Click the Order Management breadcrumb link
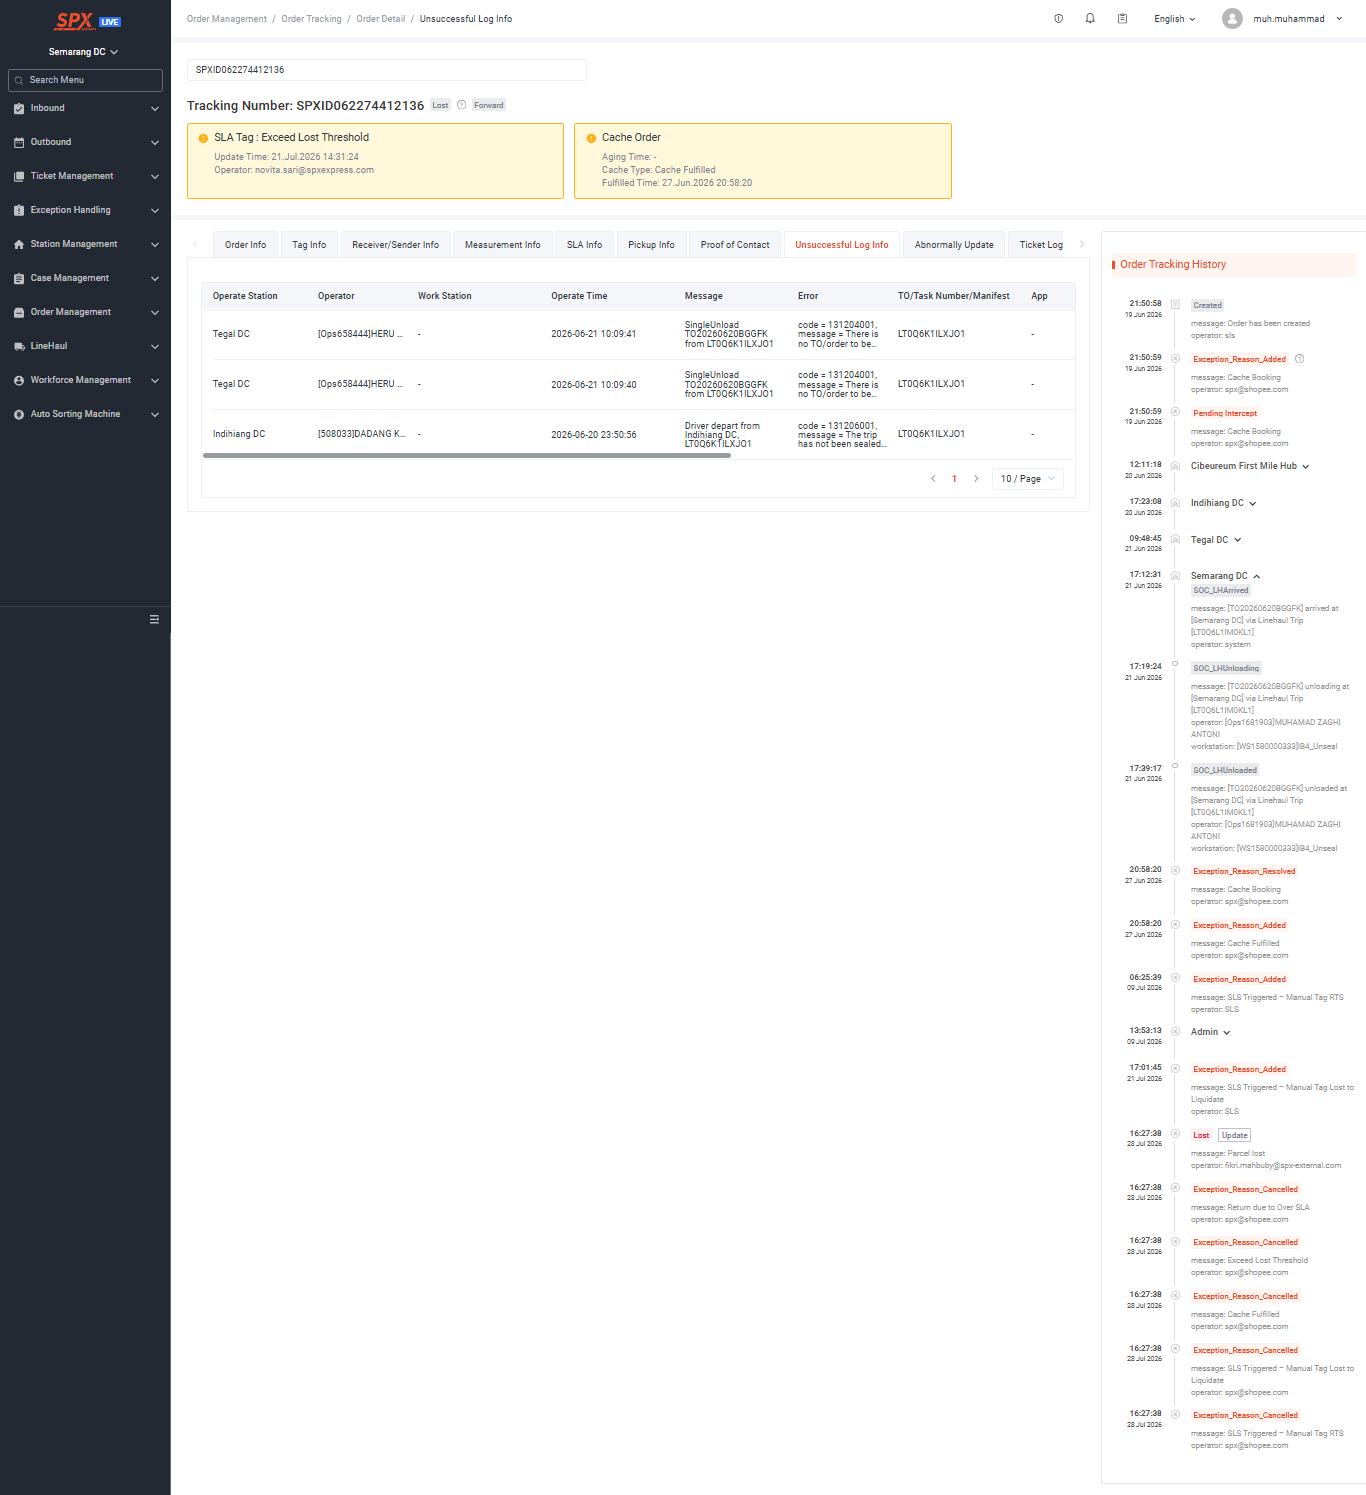The image size is (1366, 1495). click(227, 19)
